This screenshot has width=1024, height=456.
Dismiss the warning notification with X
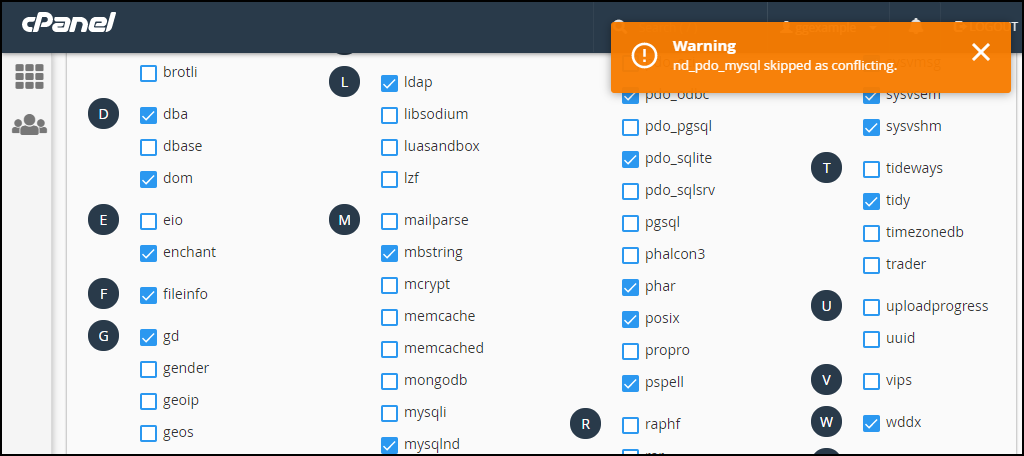click(981, 52)
